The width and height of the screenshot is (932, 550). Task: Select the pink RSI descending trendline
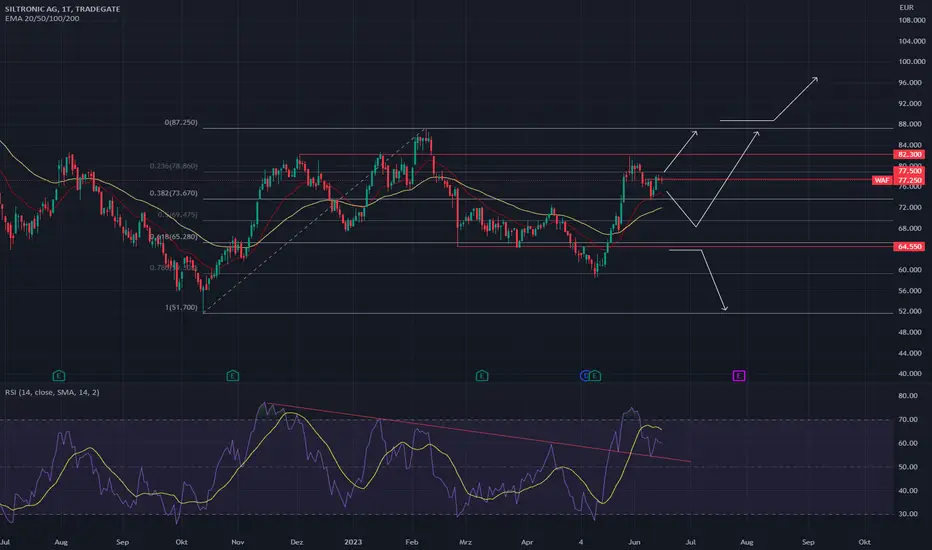[x=478, y=432]
